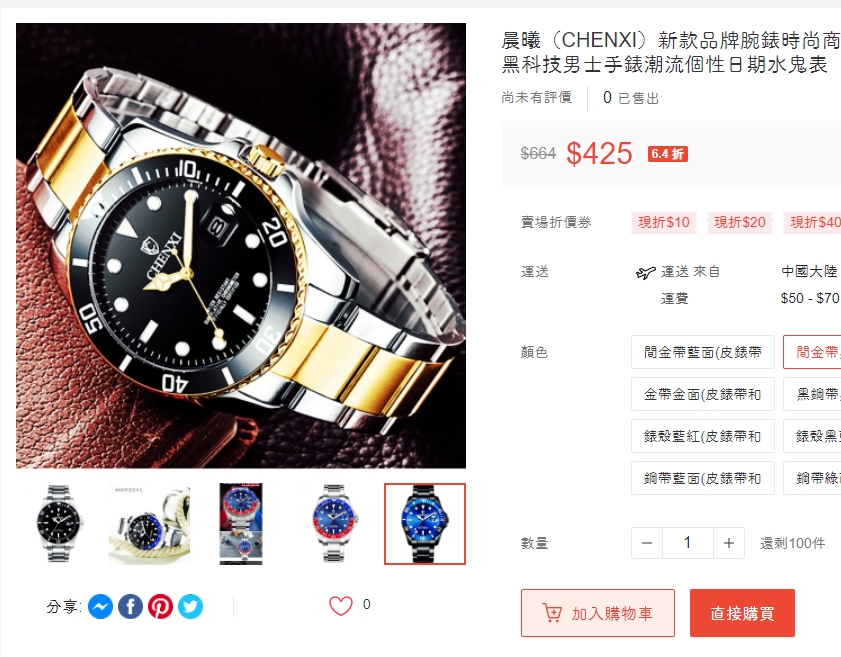Click the plus quantity button
Image resolution: width=841 pixels, height=657 pixels.
(x=729, y=543)
